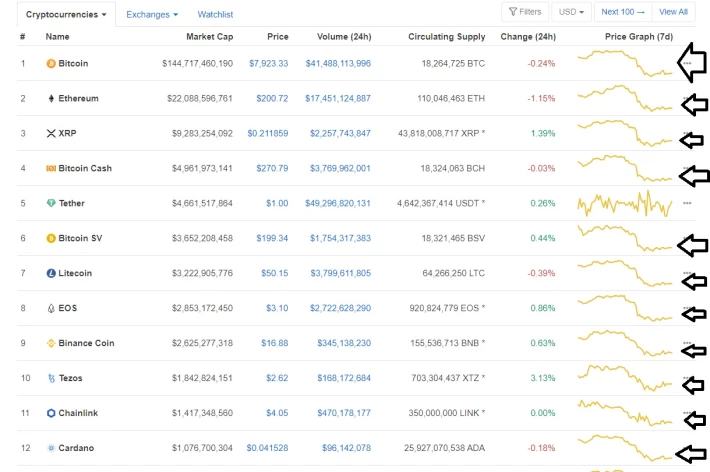Click the Bitcoin SV logo icon
The width and height of the screenshot is (710, 472).
click(x=51, y=238)
